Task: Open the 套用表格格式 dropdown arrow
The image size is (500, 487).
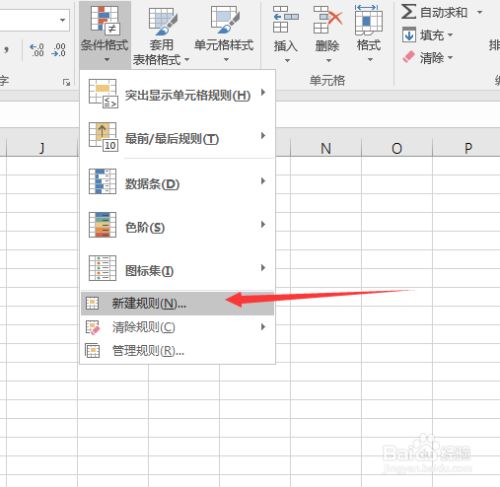Action: click(187, 60)
